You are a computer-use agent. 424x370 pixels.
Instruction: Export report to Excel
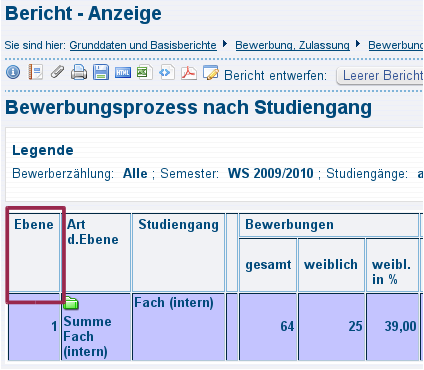click(145, 72)
